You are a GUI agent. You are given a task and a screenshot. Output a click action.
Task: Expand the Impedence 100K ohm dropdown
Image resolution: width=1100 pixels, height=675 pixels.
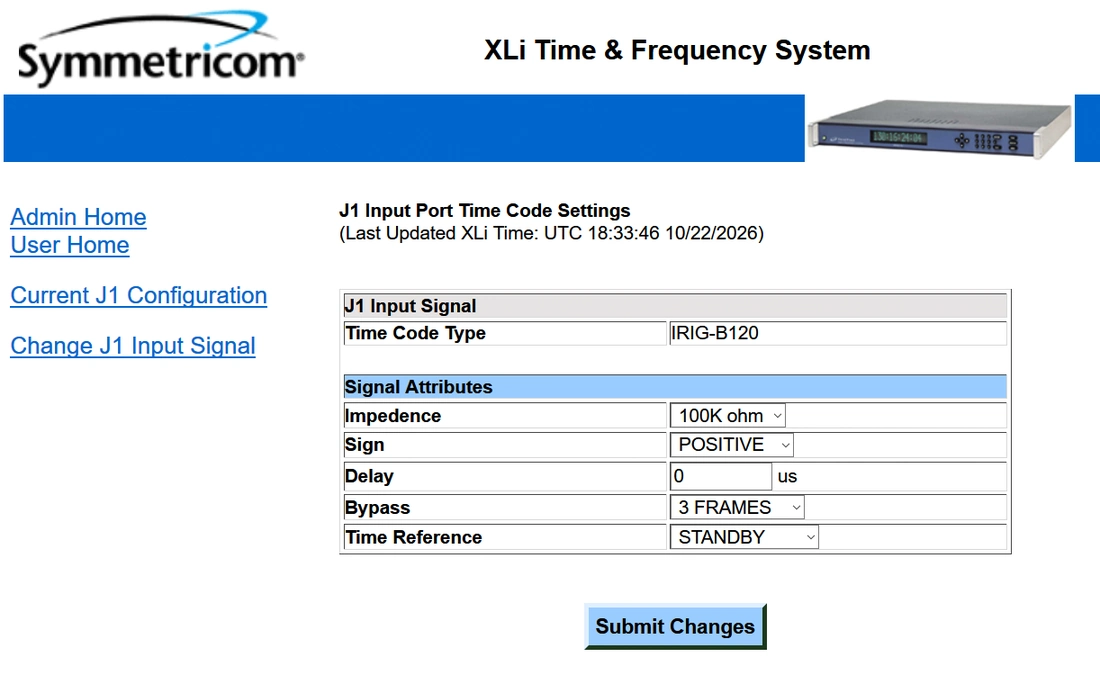(x=727, y=415)
